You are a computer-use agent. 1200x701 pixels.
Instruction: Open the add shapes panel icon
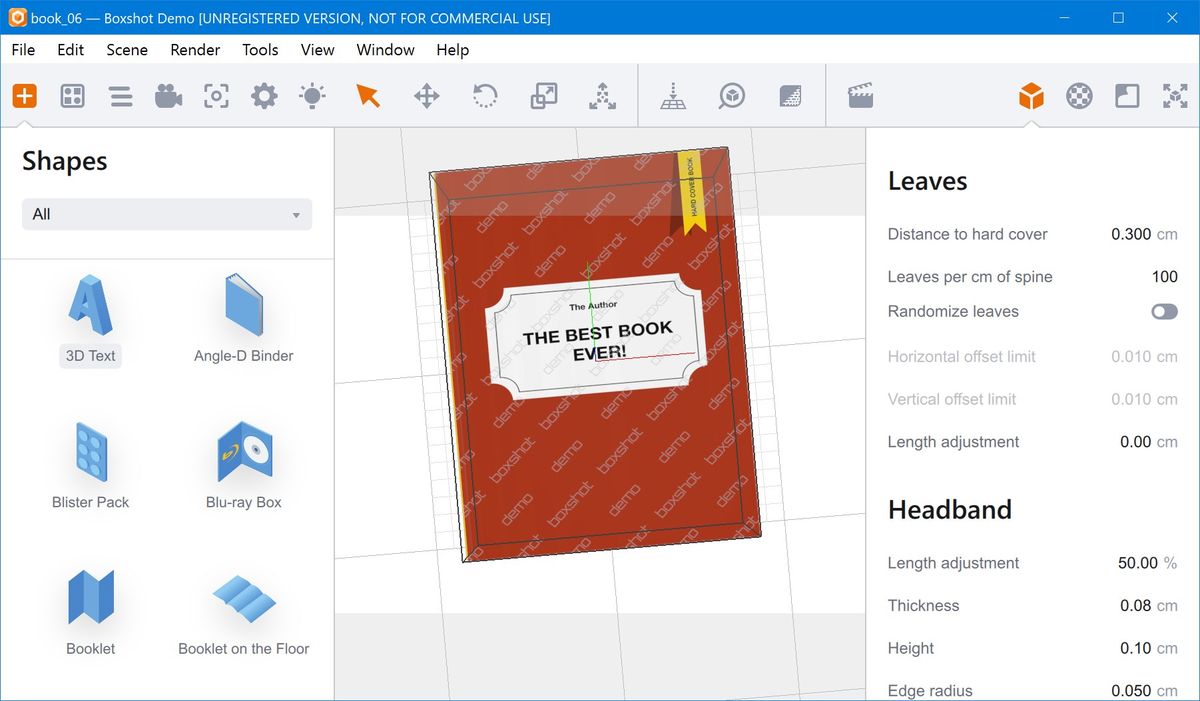coord(24,96)
